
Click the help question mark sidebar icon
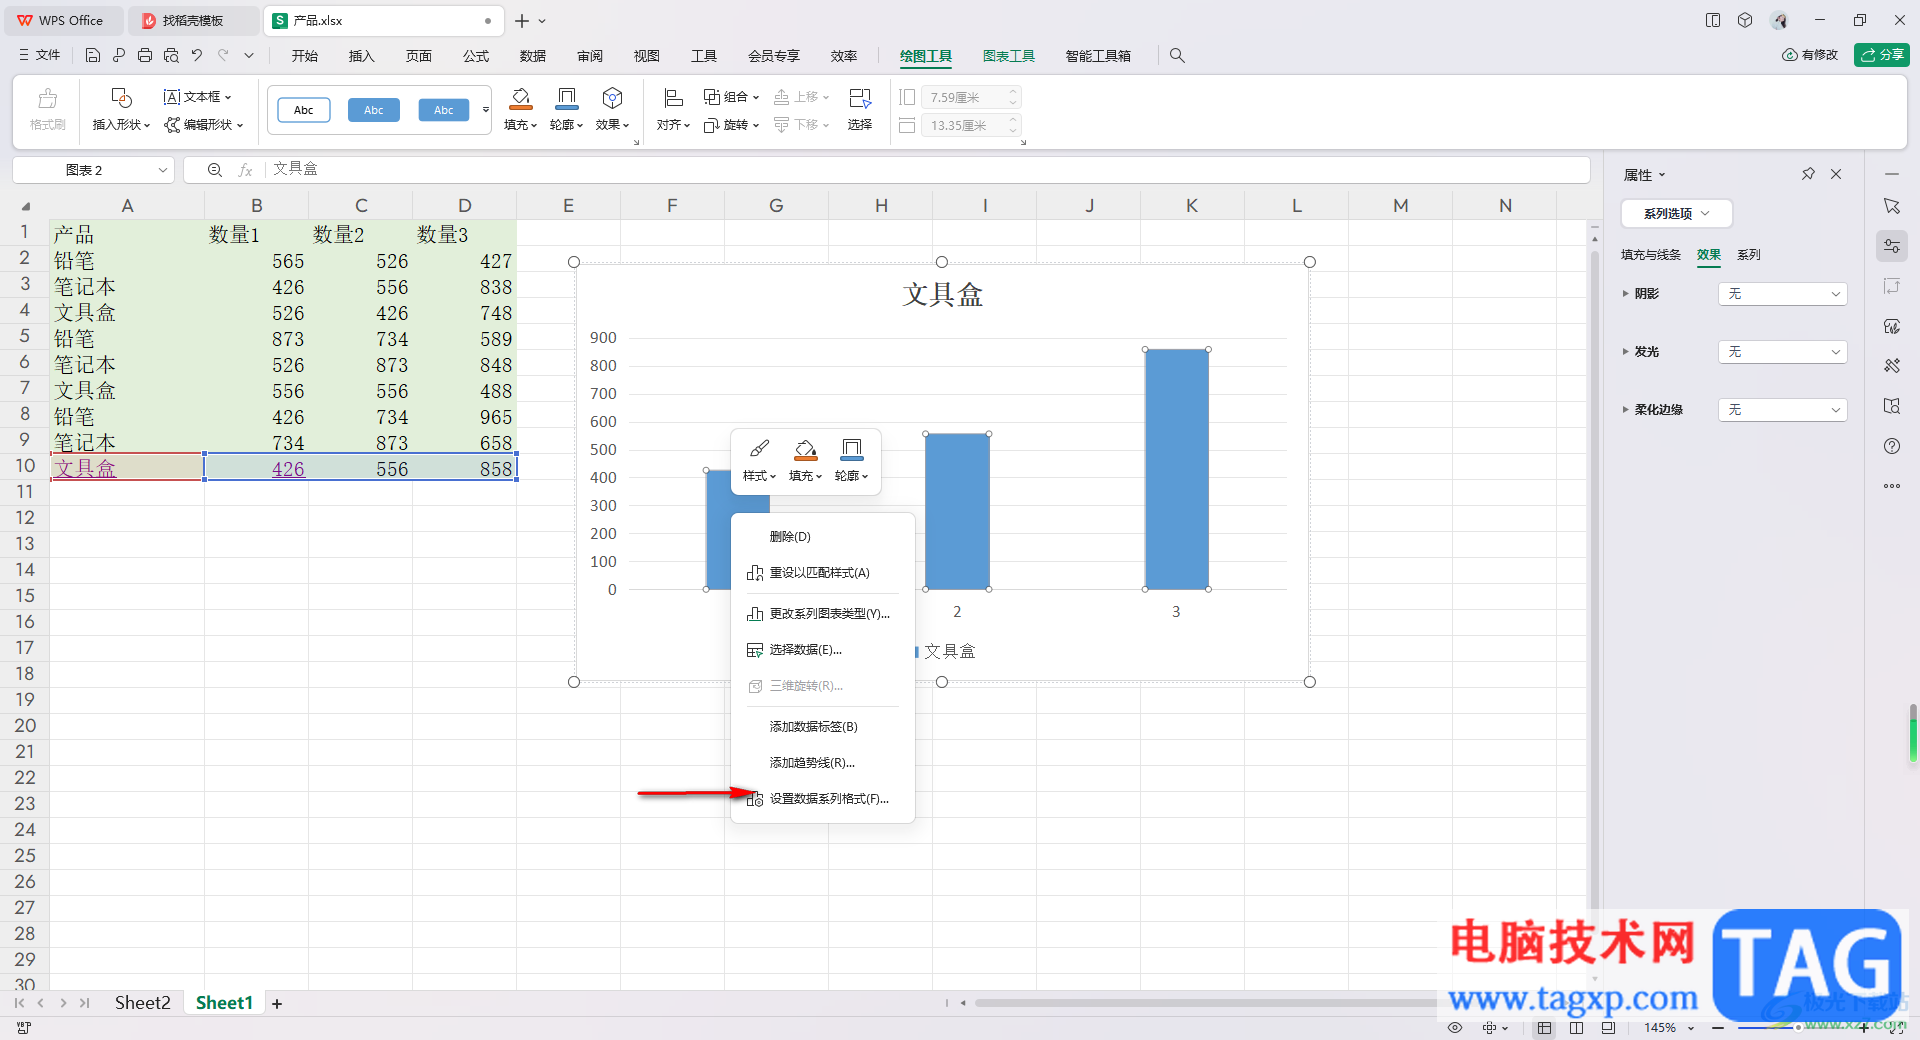point(1892,446)
